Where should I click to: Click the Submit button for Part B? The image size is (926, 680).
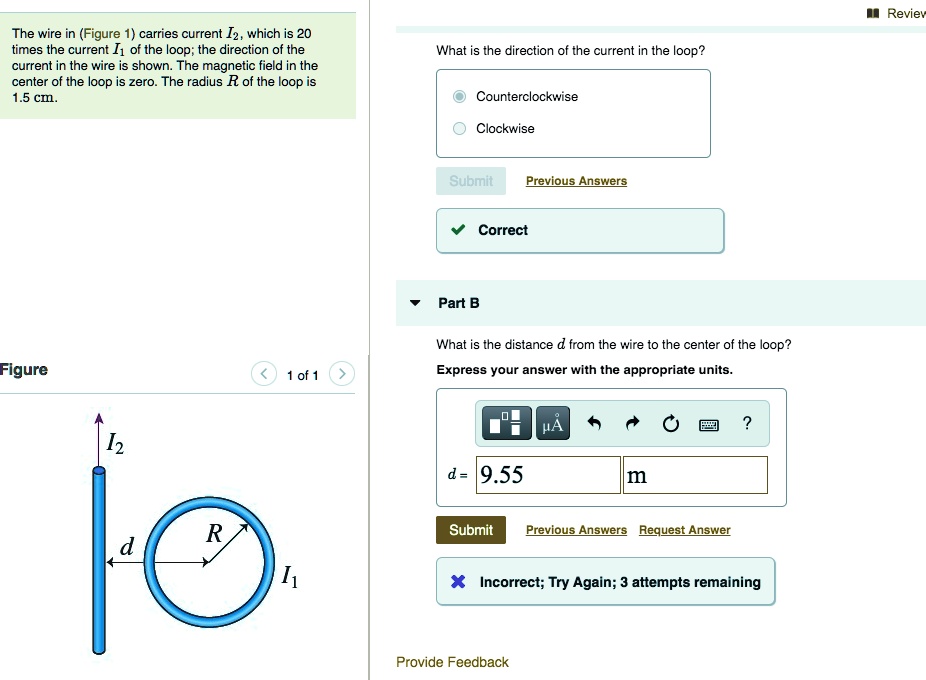point(470,529)
